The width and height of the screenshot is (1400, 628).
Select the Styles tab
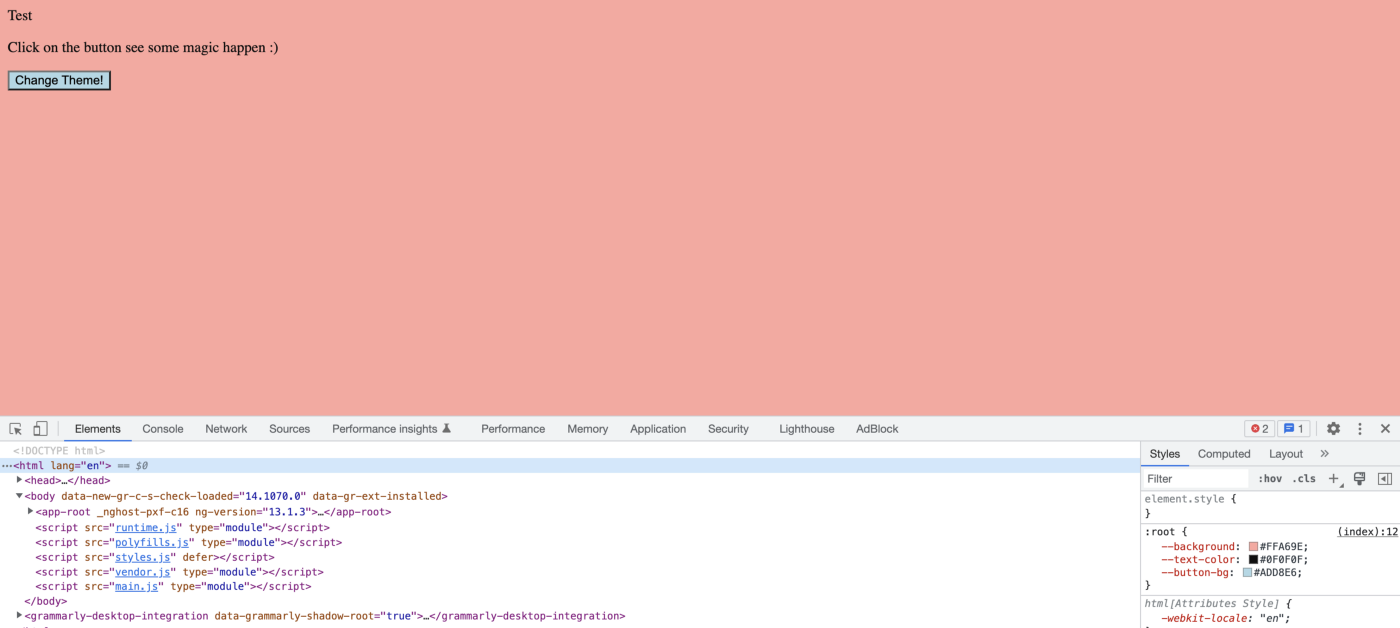1165,454
